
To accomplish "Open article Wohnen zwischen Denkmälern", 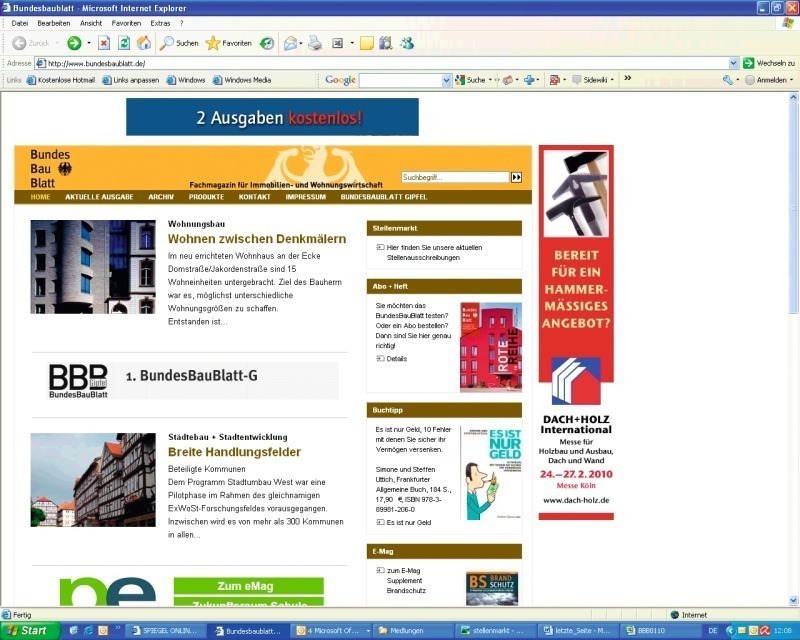I will coord(257,239).
